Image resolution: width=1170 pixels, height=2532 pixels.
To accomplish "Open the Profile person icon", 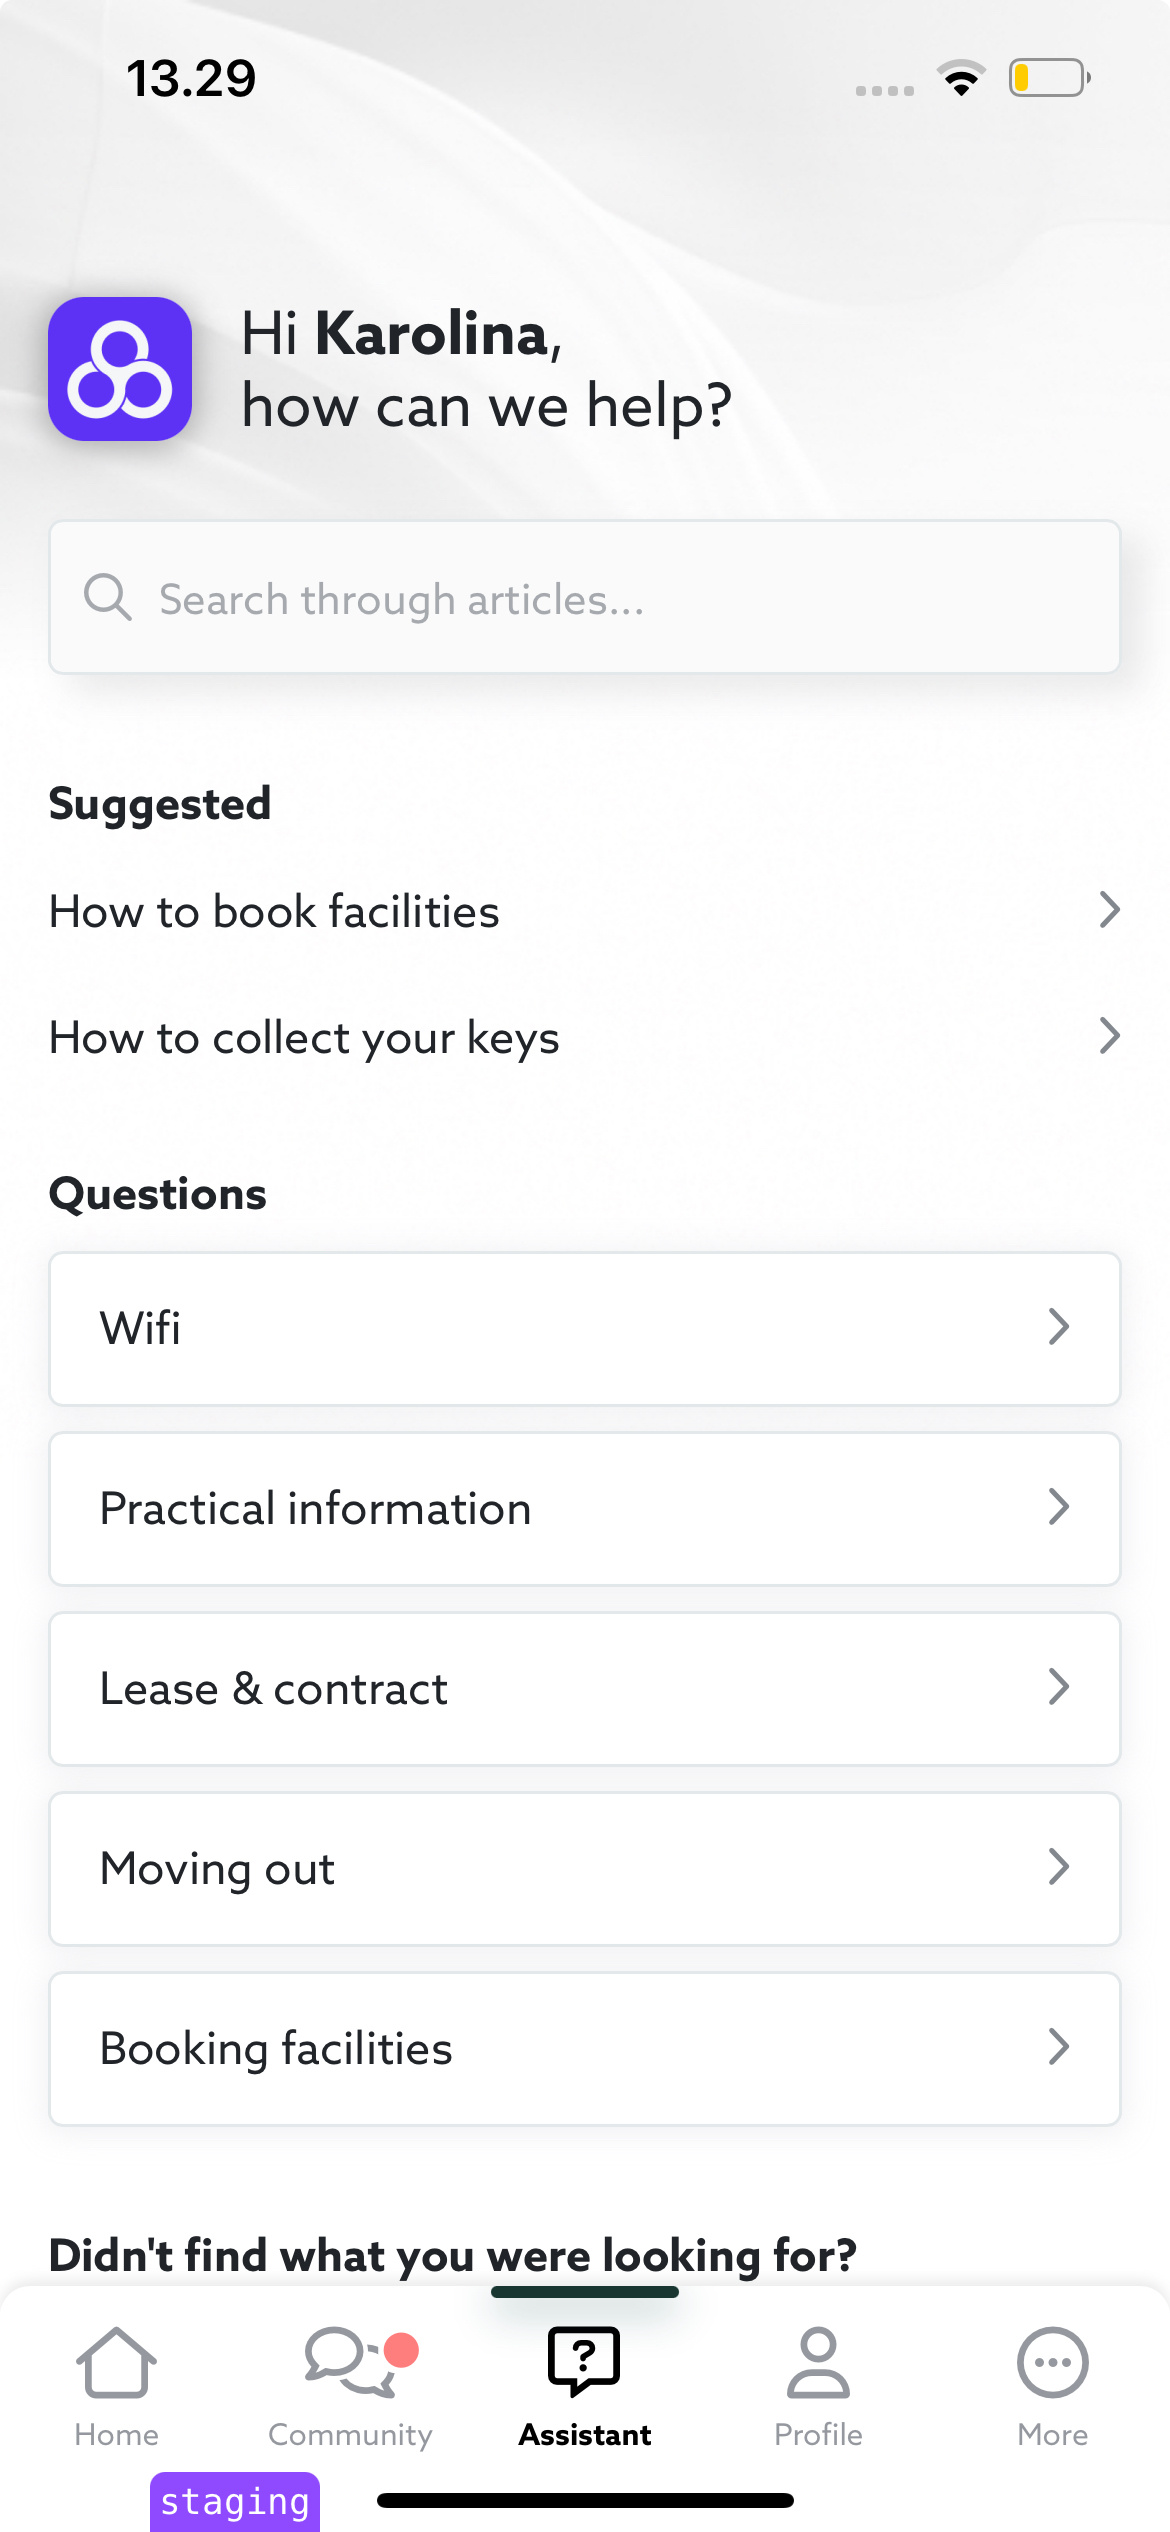I will pyautogui.click(x=818, y=2362).
